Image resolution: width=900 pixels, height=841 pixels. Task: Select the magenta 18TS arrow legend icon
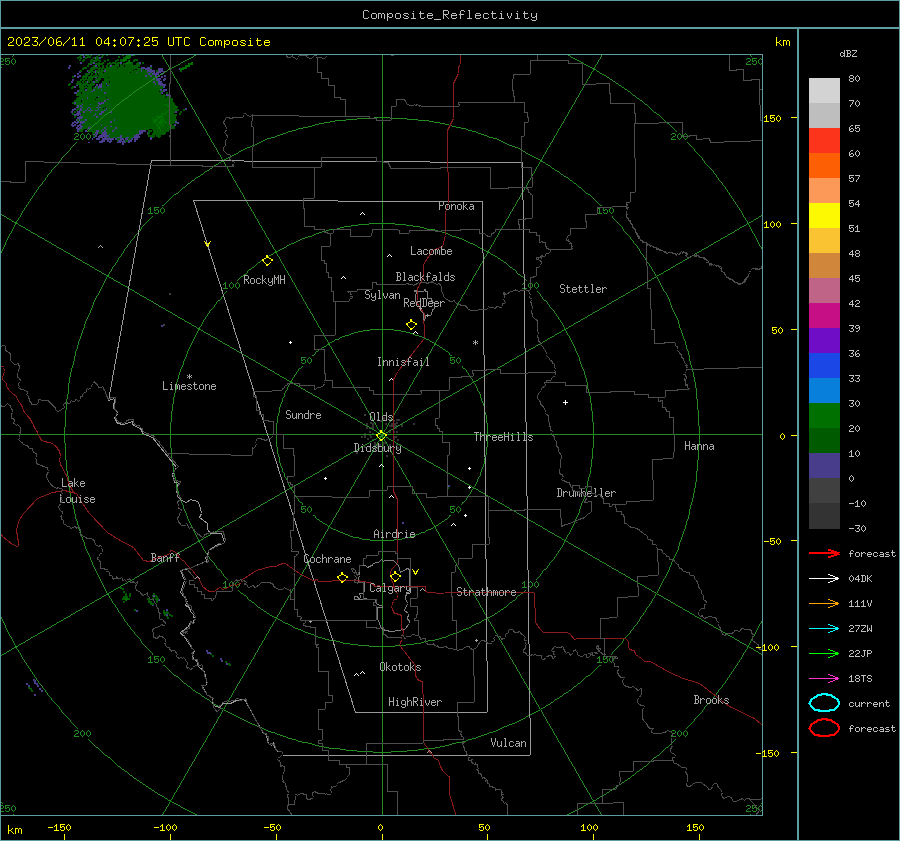[824, 679]
